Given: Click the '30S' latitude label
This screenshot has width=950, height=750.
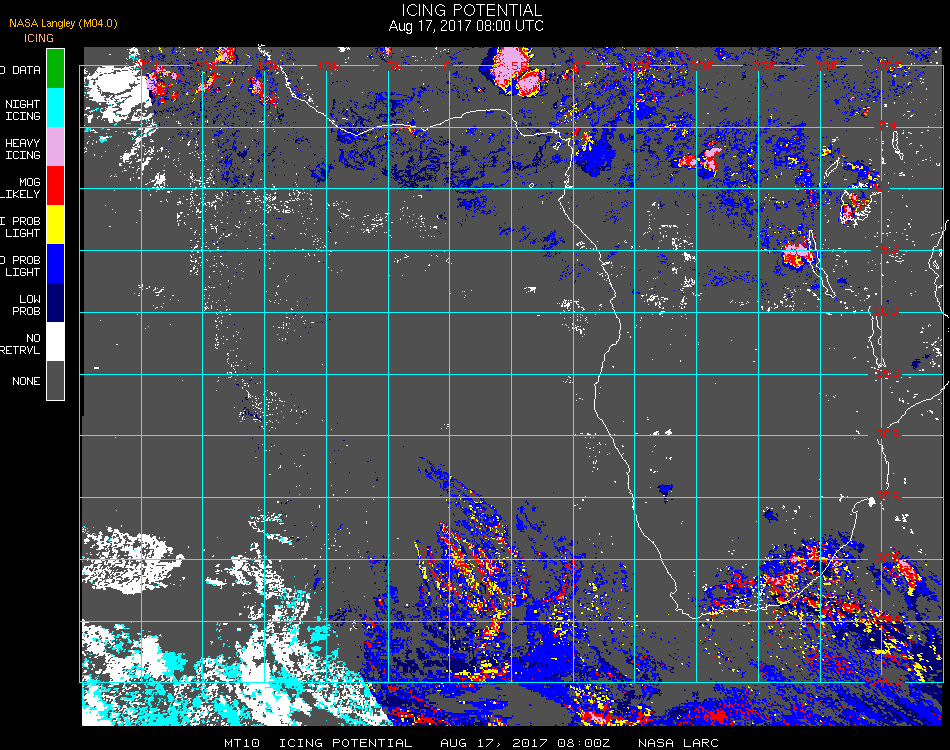Looking at the screenshot, I should click(x=888, y=558).
